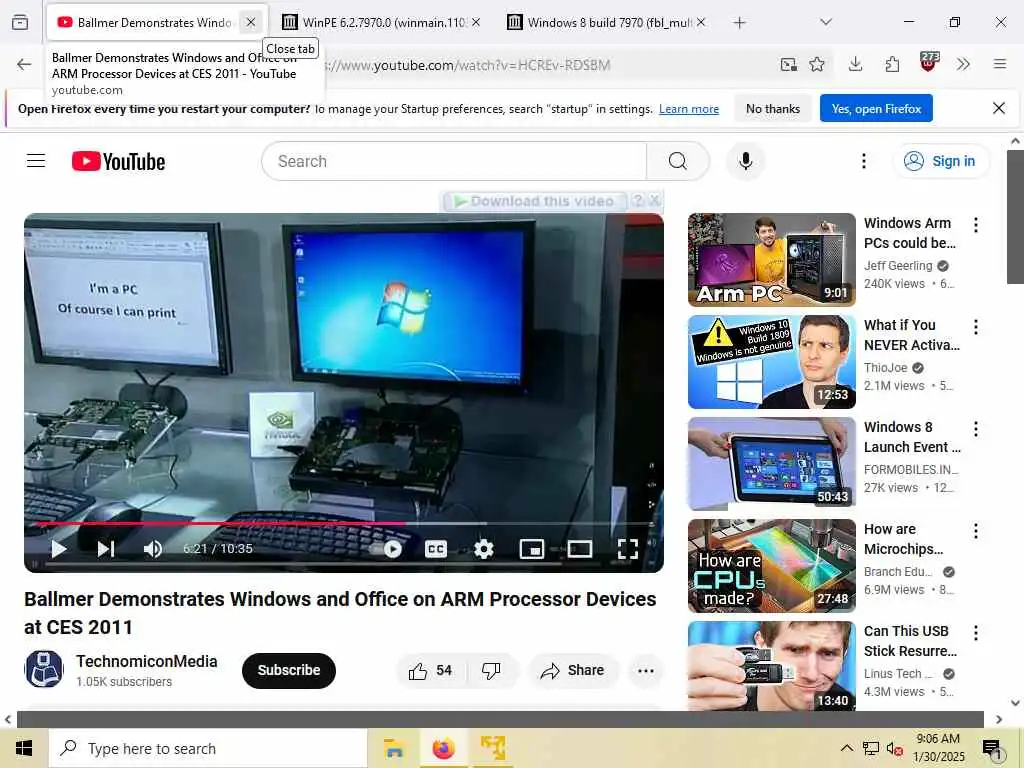
Task: Skip to next video
Action: click(106, 549)
